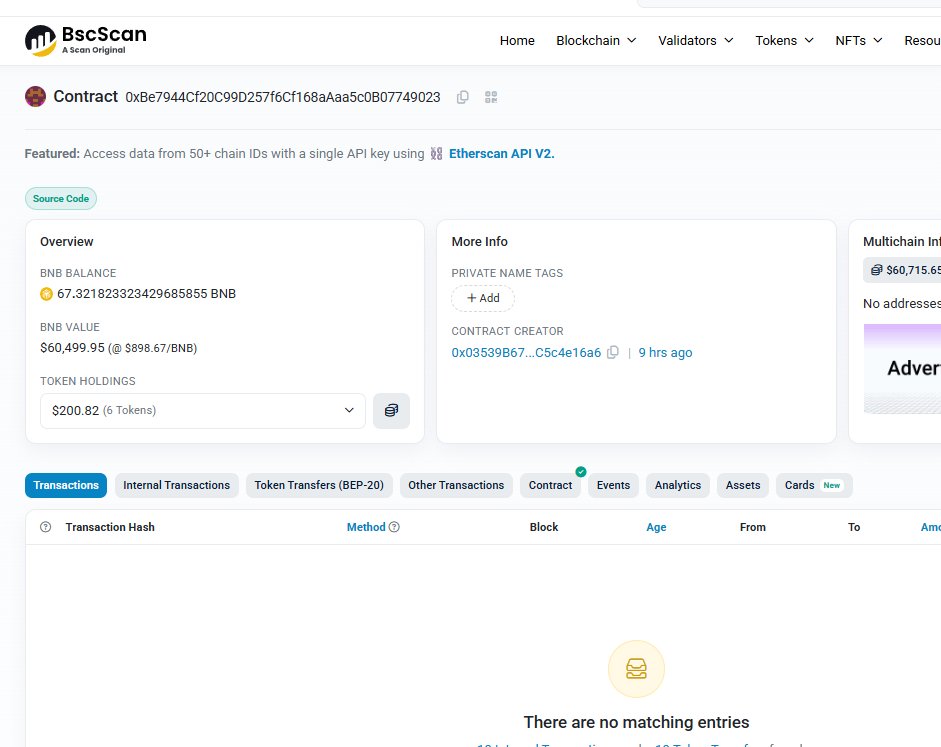Open the token holdings wallet view button
The height and width of the screenshot is (747, 941).
click(391, 410)
